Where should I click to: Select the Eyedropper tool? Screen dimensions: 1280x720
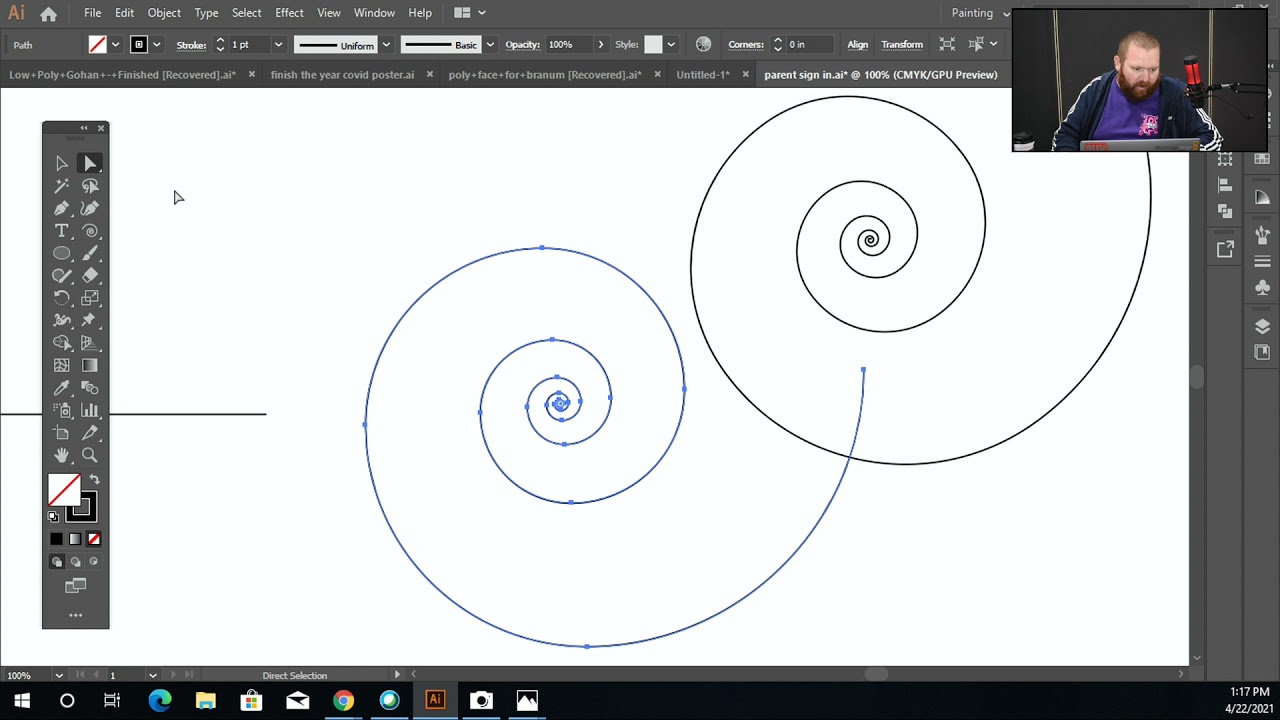[x=61, y=388]
